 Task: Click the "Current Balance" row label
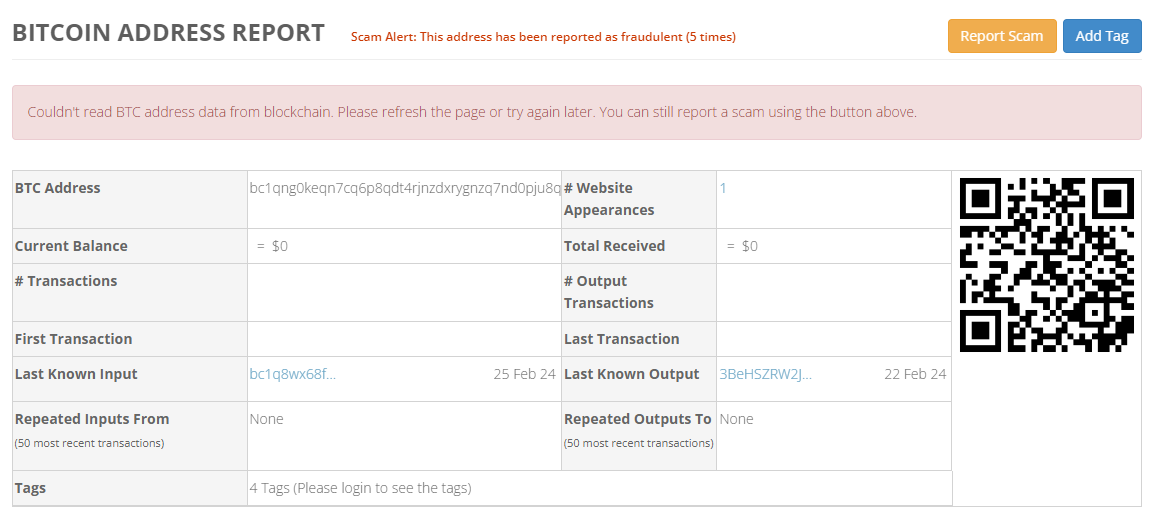[x=71, y=246]
